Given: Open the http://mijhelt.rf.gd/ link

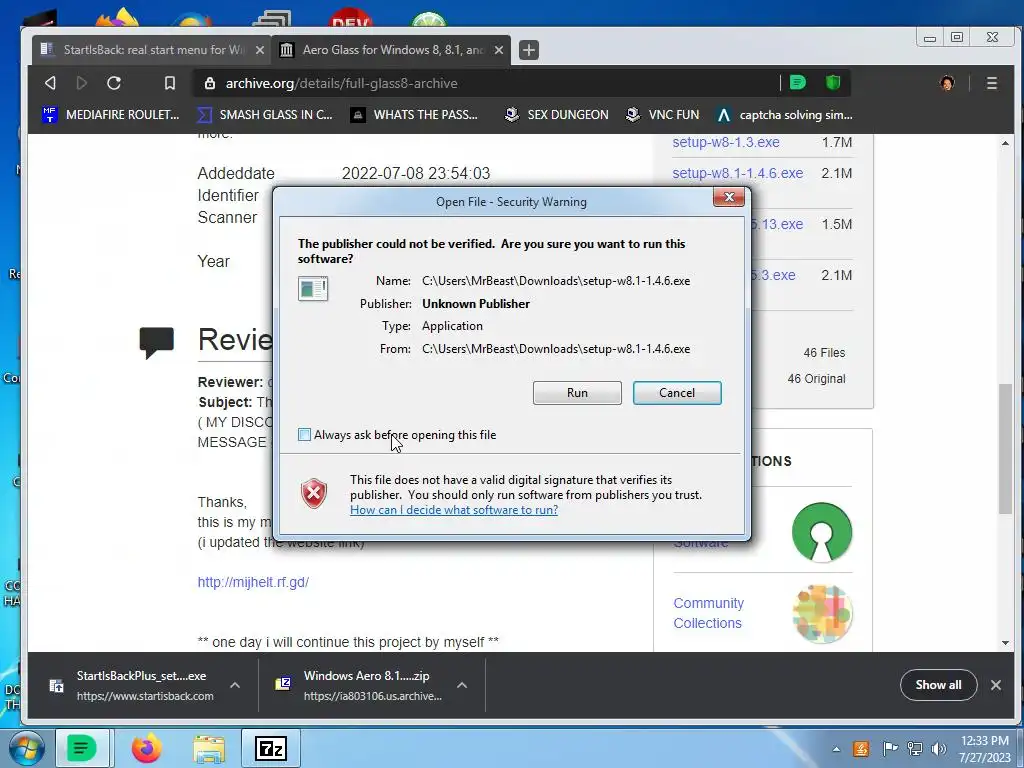Looking at the screenshot, I should [253, 582].
